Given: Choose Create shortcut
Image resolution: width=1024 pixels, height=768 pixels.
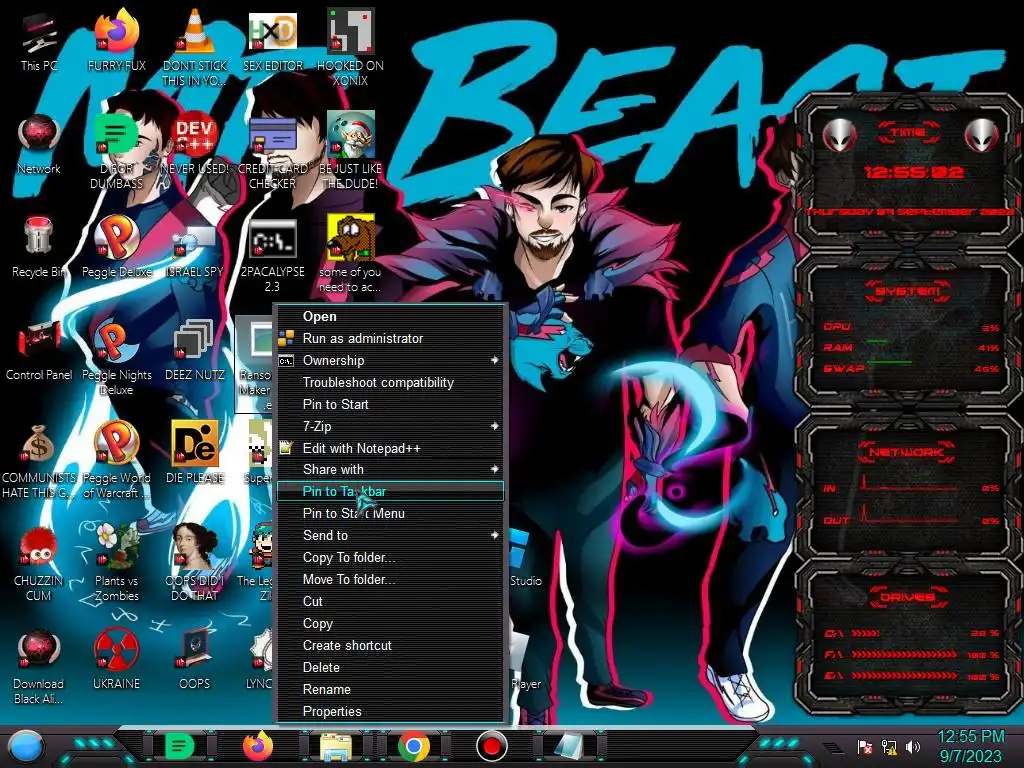Looking at the screenshot, I should tap(391, 645).
